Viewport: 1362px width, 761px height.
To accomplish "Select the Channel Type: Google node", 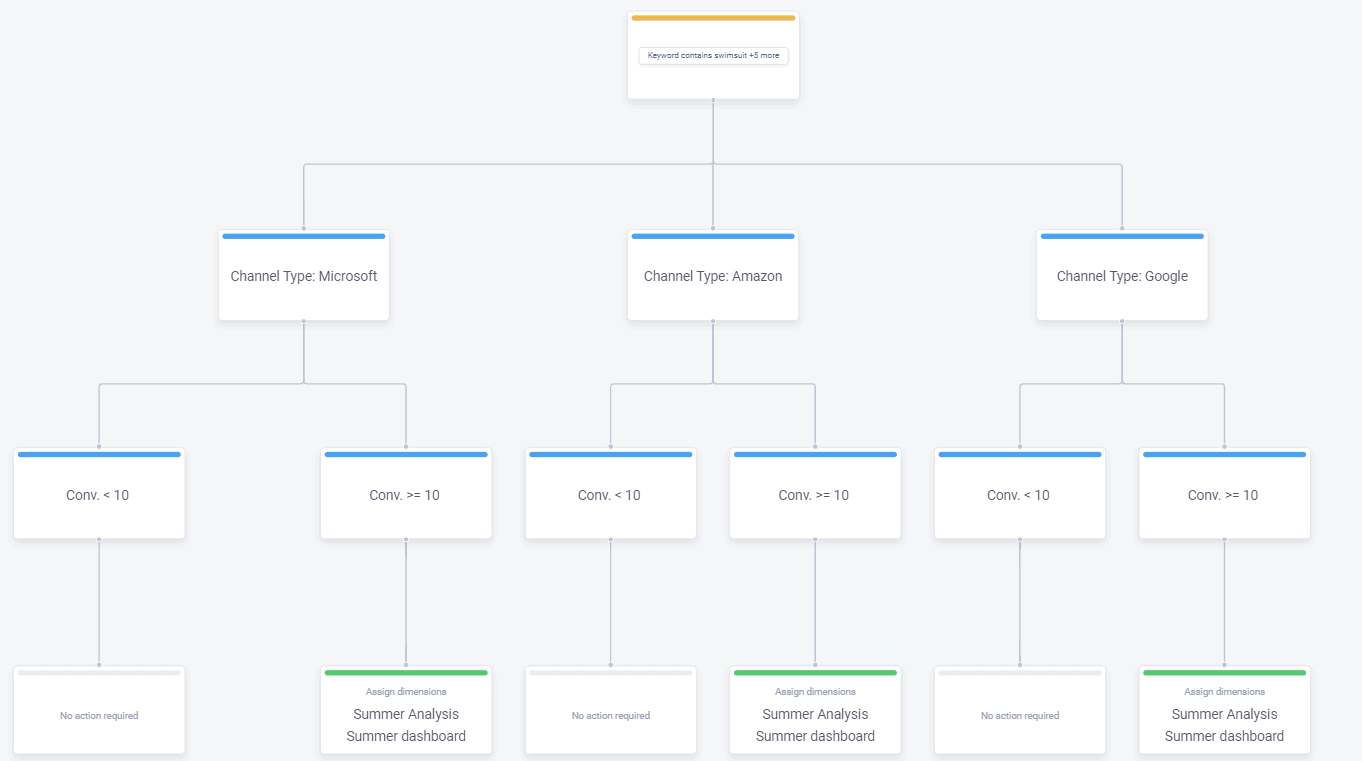I will point(1121,276).
